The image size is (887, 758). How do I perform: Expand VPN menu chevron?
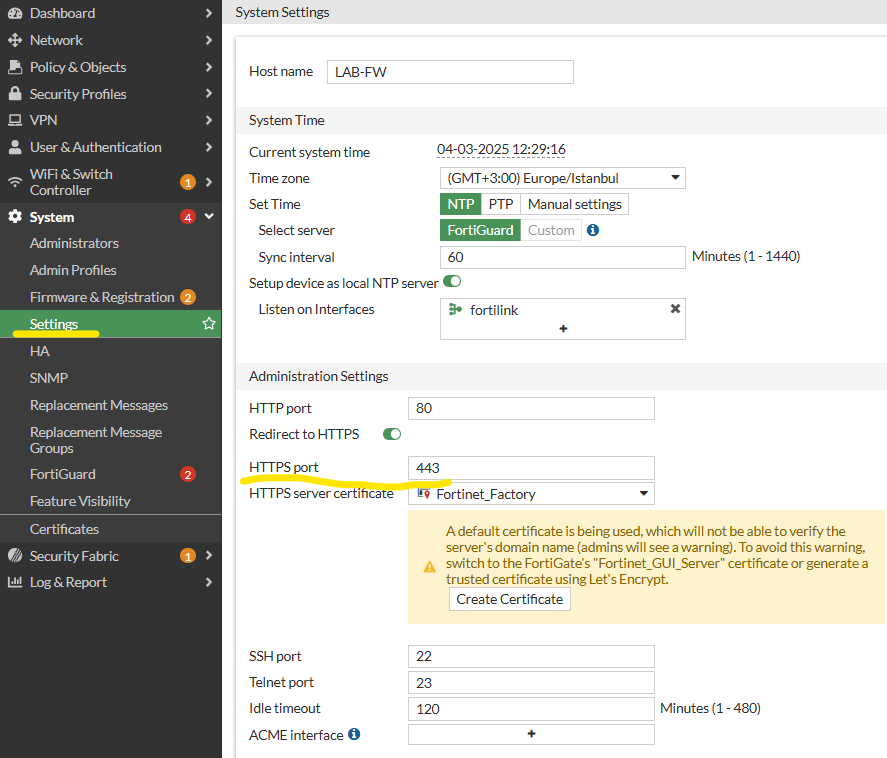click(x=209, y=120)
